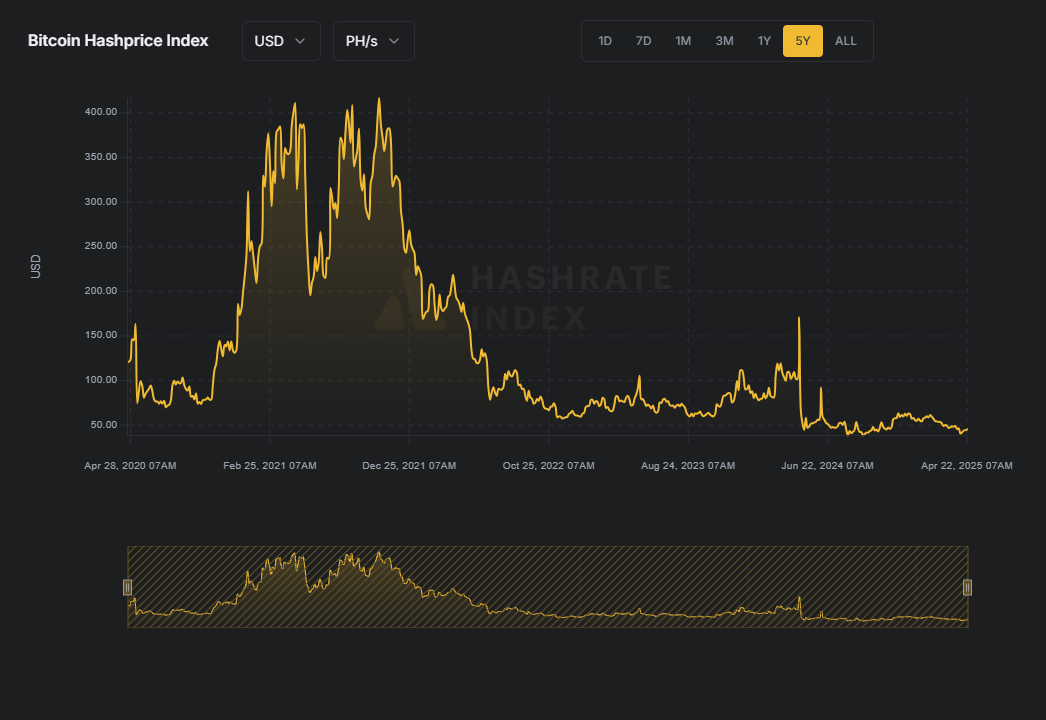
Task: Switch to the 1D time range
Action: click(x=605, y=41)
